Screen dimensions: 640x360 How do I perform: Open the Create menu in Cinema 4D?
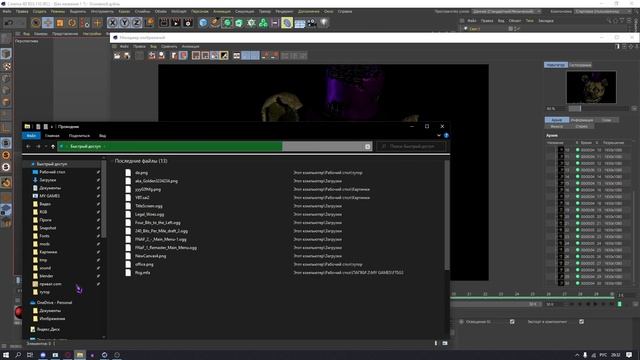click(40, 11)
